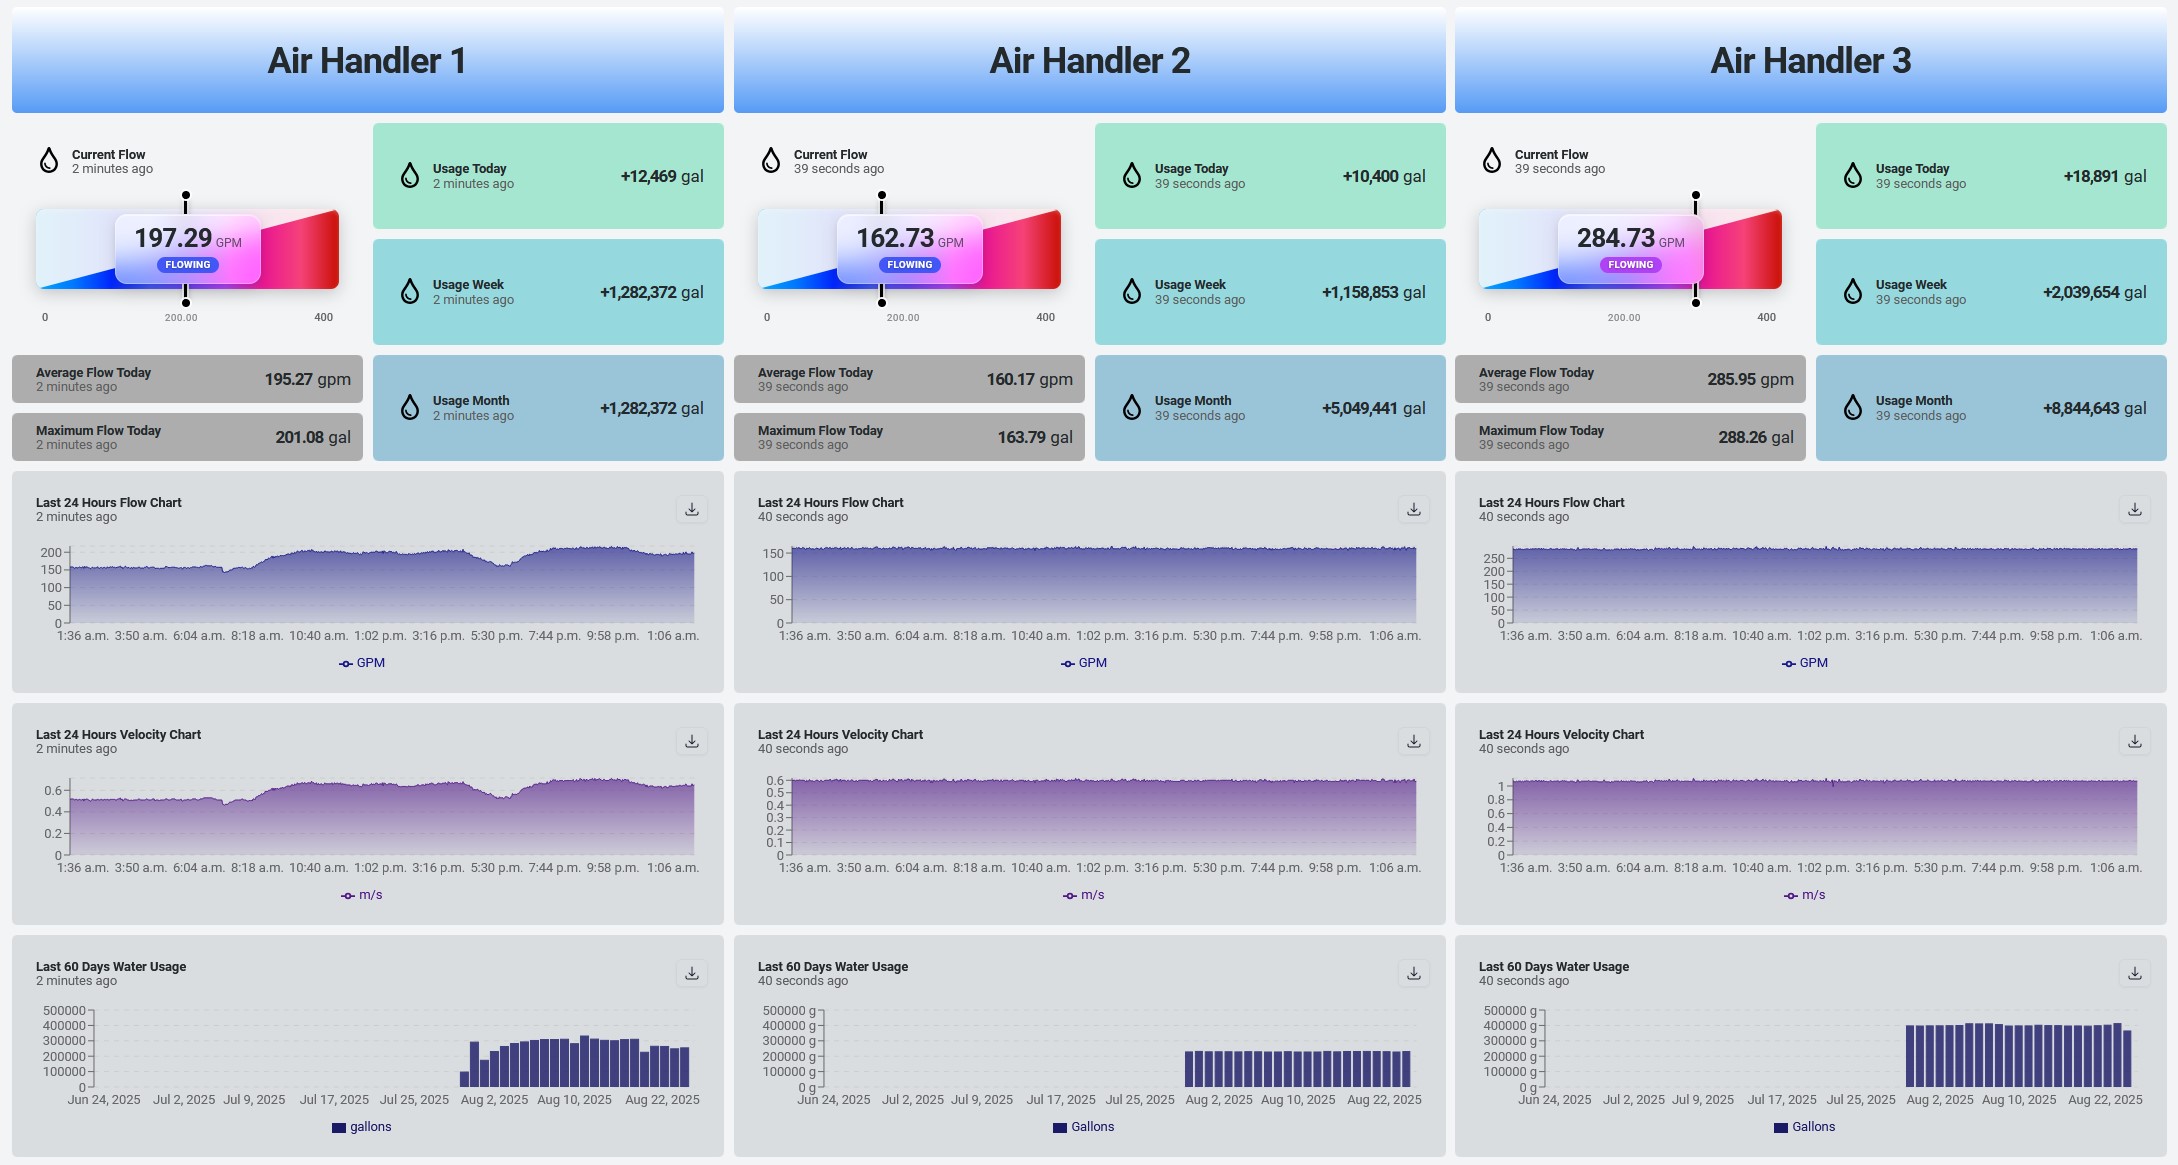Click the Air Handler 2 header banner

coord(1090,60)
